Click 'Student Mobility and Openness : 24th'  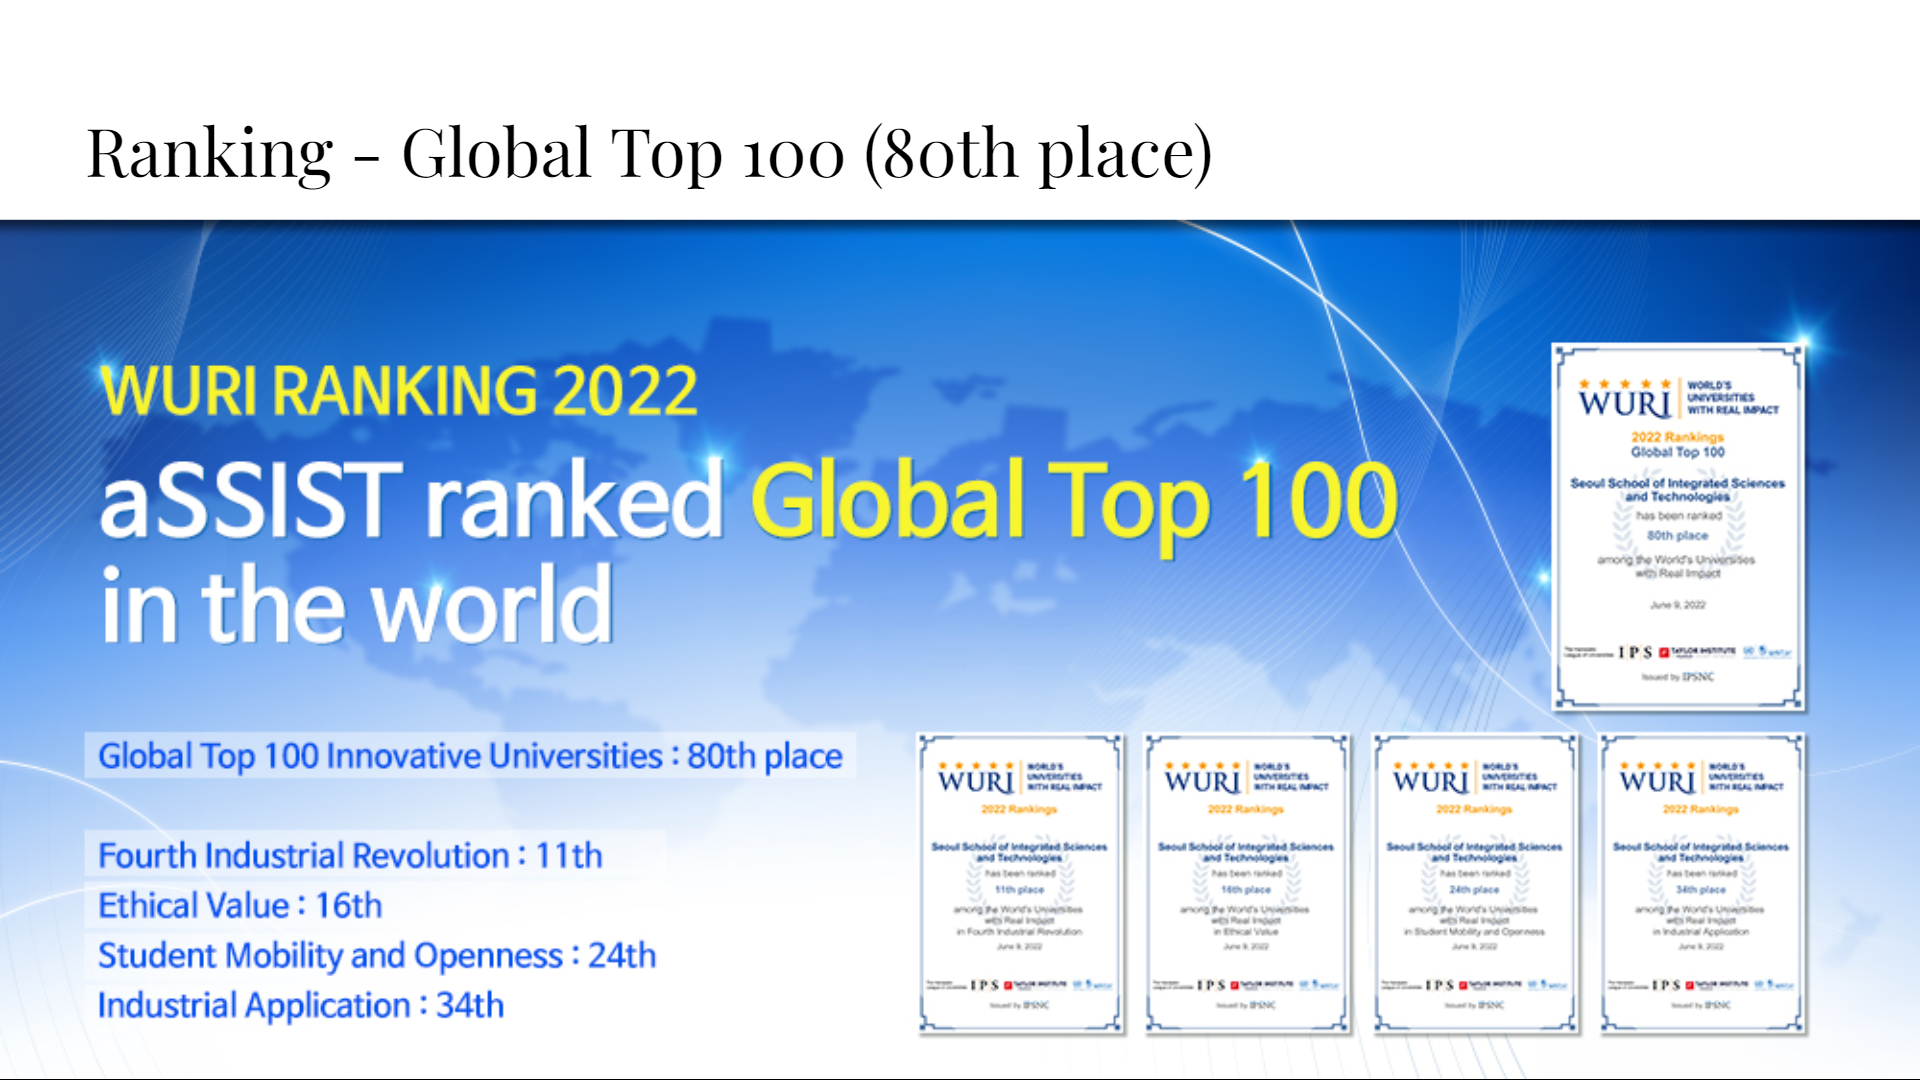click(x=377, y=956)
